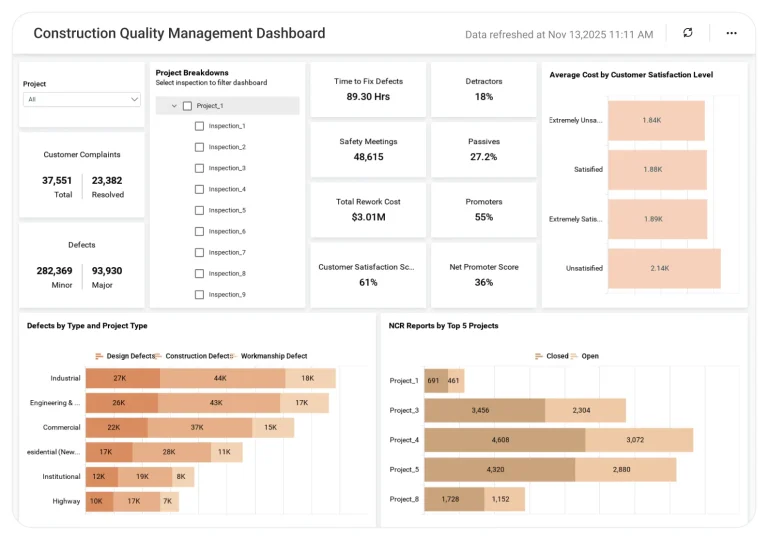Screen dimensions: 768x538
Task: Click the Time to Fix Defects card
Action: click(x=368, y=90)
